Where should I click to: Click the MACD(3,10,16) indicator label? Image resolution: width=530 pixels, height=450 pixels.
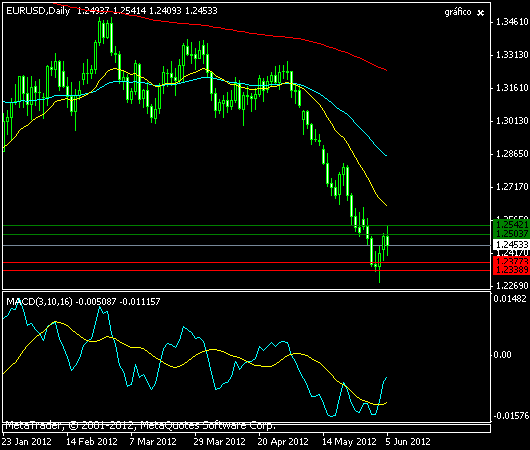pos(39,301)
